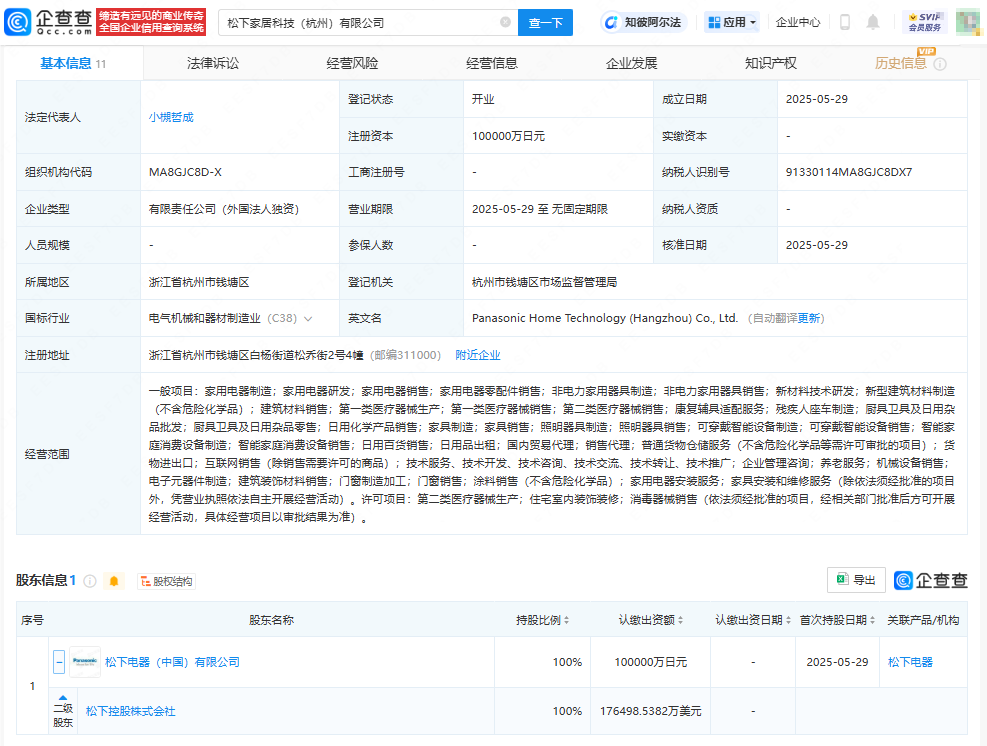This screenshot has height=746, width=987.
Task: Export the shareholder table with 导出
Action: 856,580
